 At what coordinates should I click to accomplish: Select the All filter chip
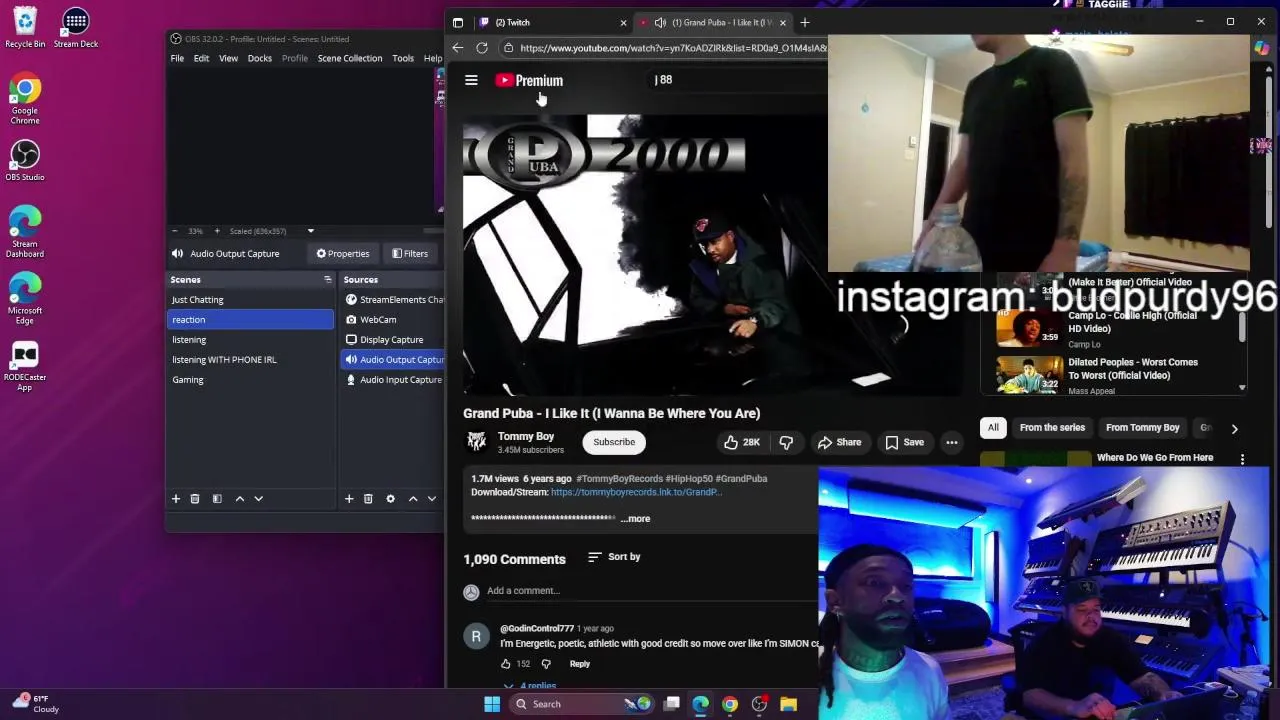point(993,428)
